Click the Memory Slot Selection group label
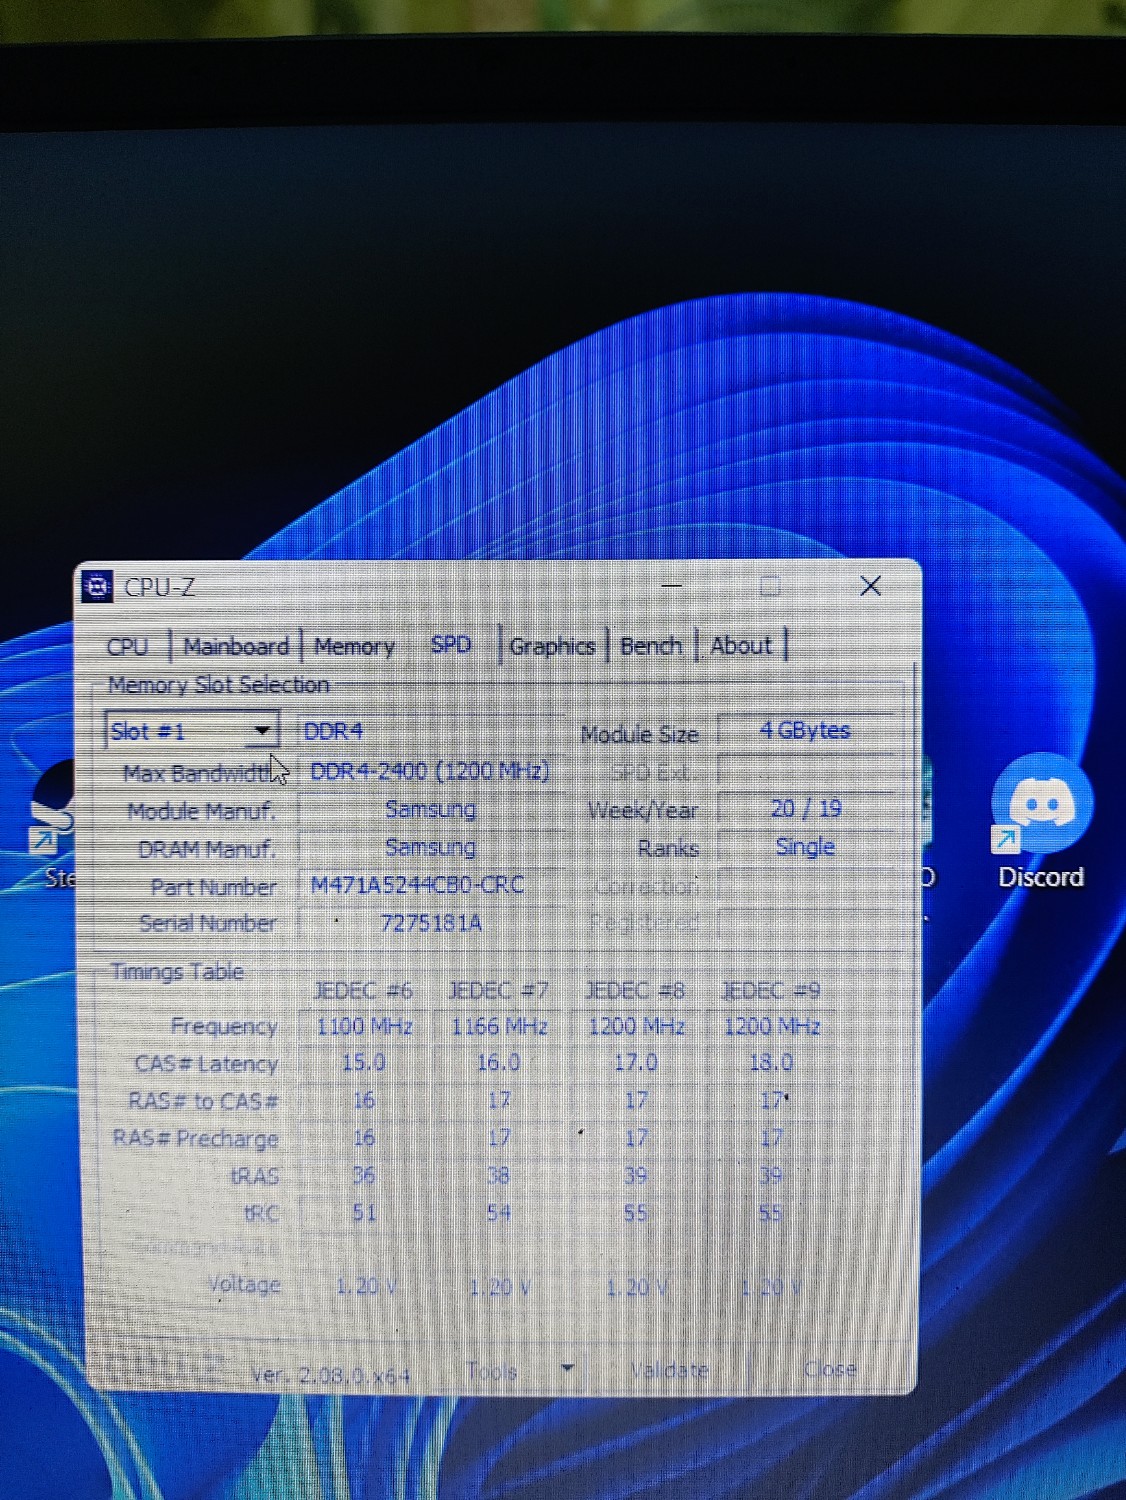Screen dimensions: 1126x1500 click(218, 685)
